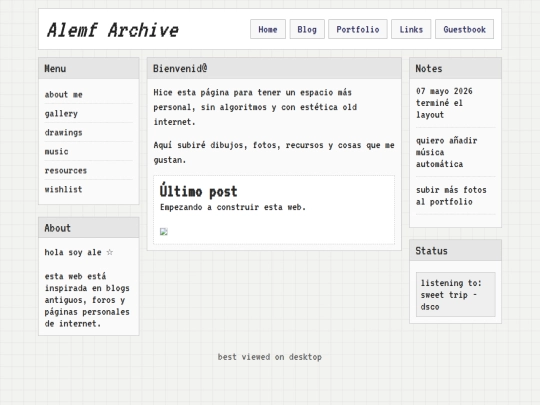The width and height of the screenshot is (540, 405).
Task: Click the 'Aquí subiré dibujos' paragraph
Action: (274, 152)
